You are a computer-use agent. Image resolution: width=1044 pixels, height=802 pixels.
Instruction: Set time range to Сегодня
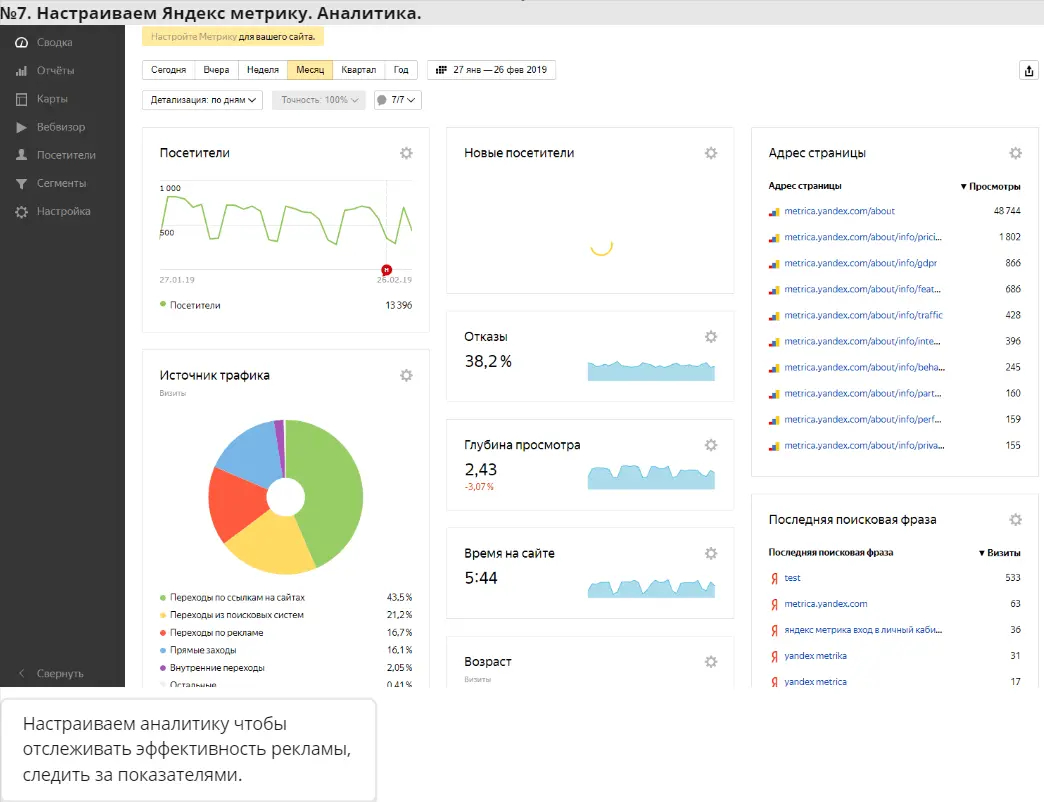[x=168, y=70]
